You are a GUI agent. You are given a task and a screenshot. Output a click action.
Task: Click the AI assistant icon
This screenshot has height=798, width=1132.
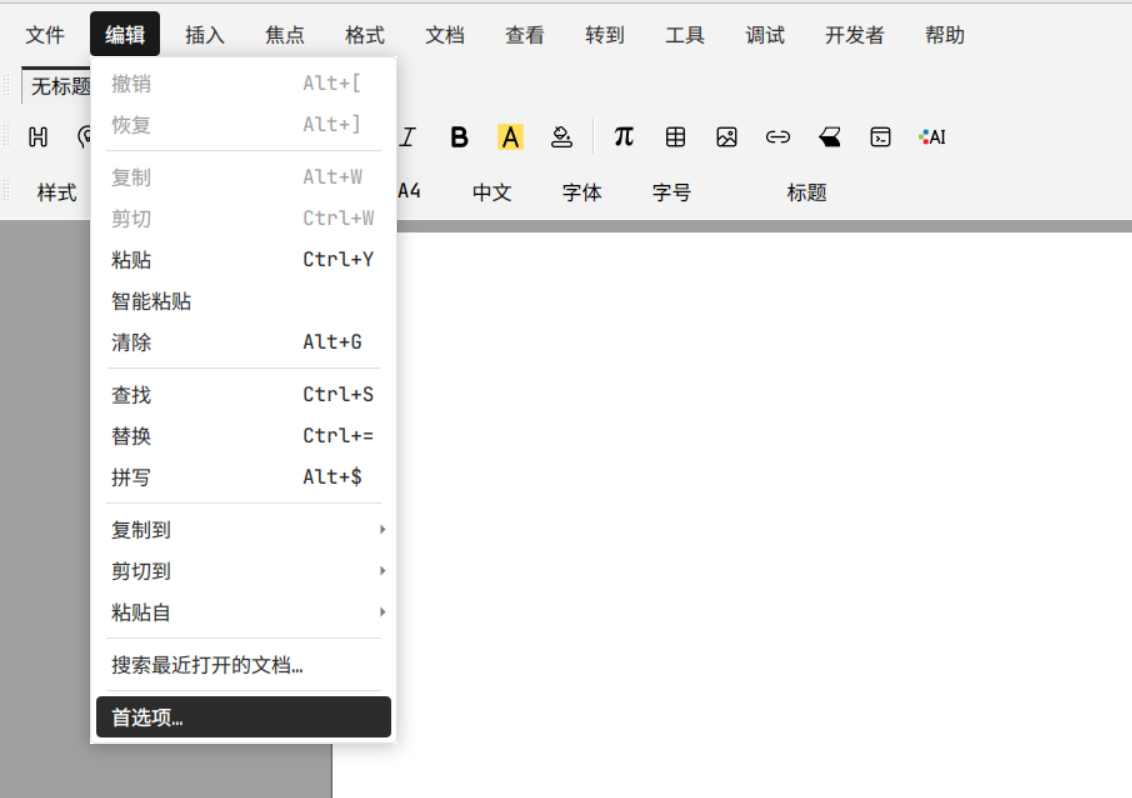click(x=932, y=138)
